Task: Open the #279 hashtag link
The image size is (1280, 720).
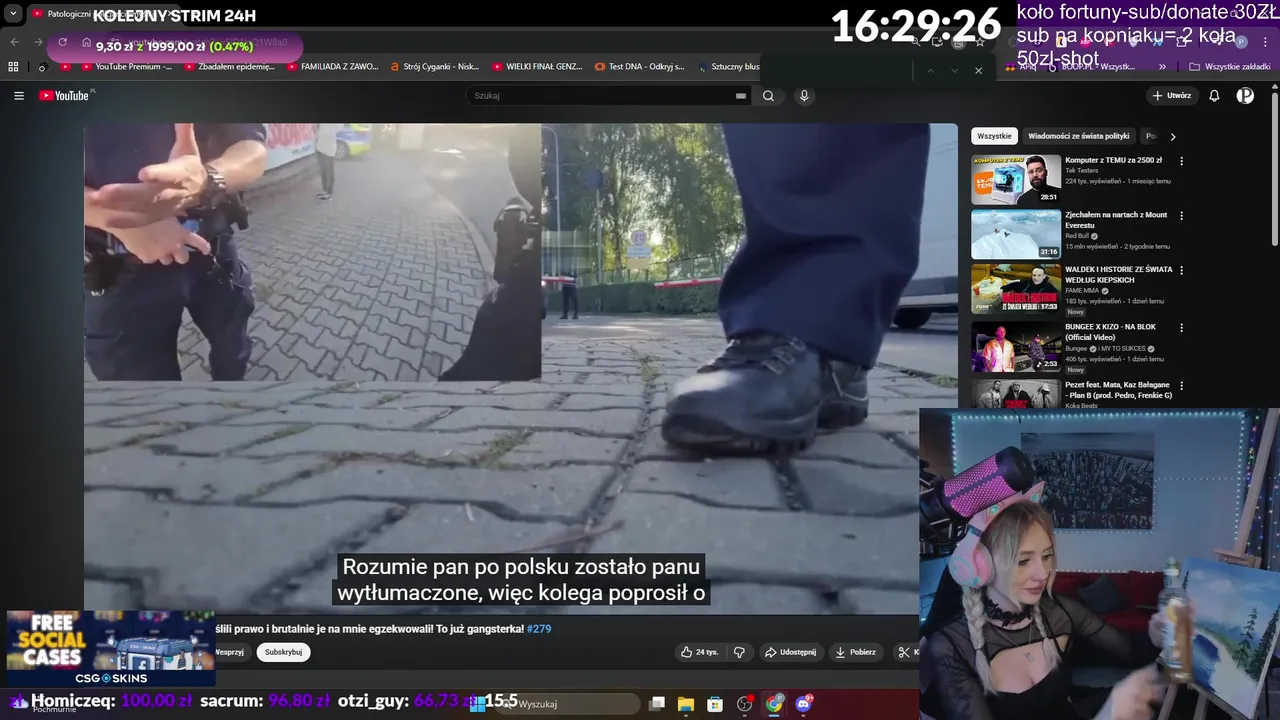Action: [539, 629]
